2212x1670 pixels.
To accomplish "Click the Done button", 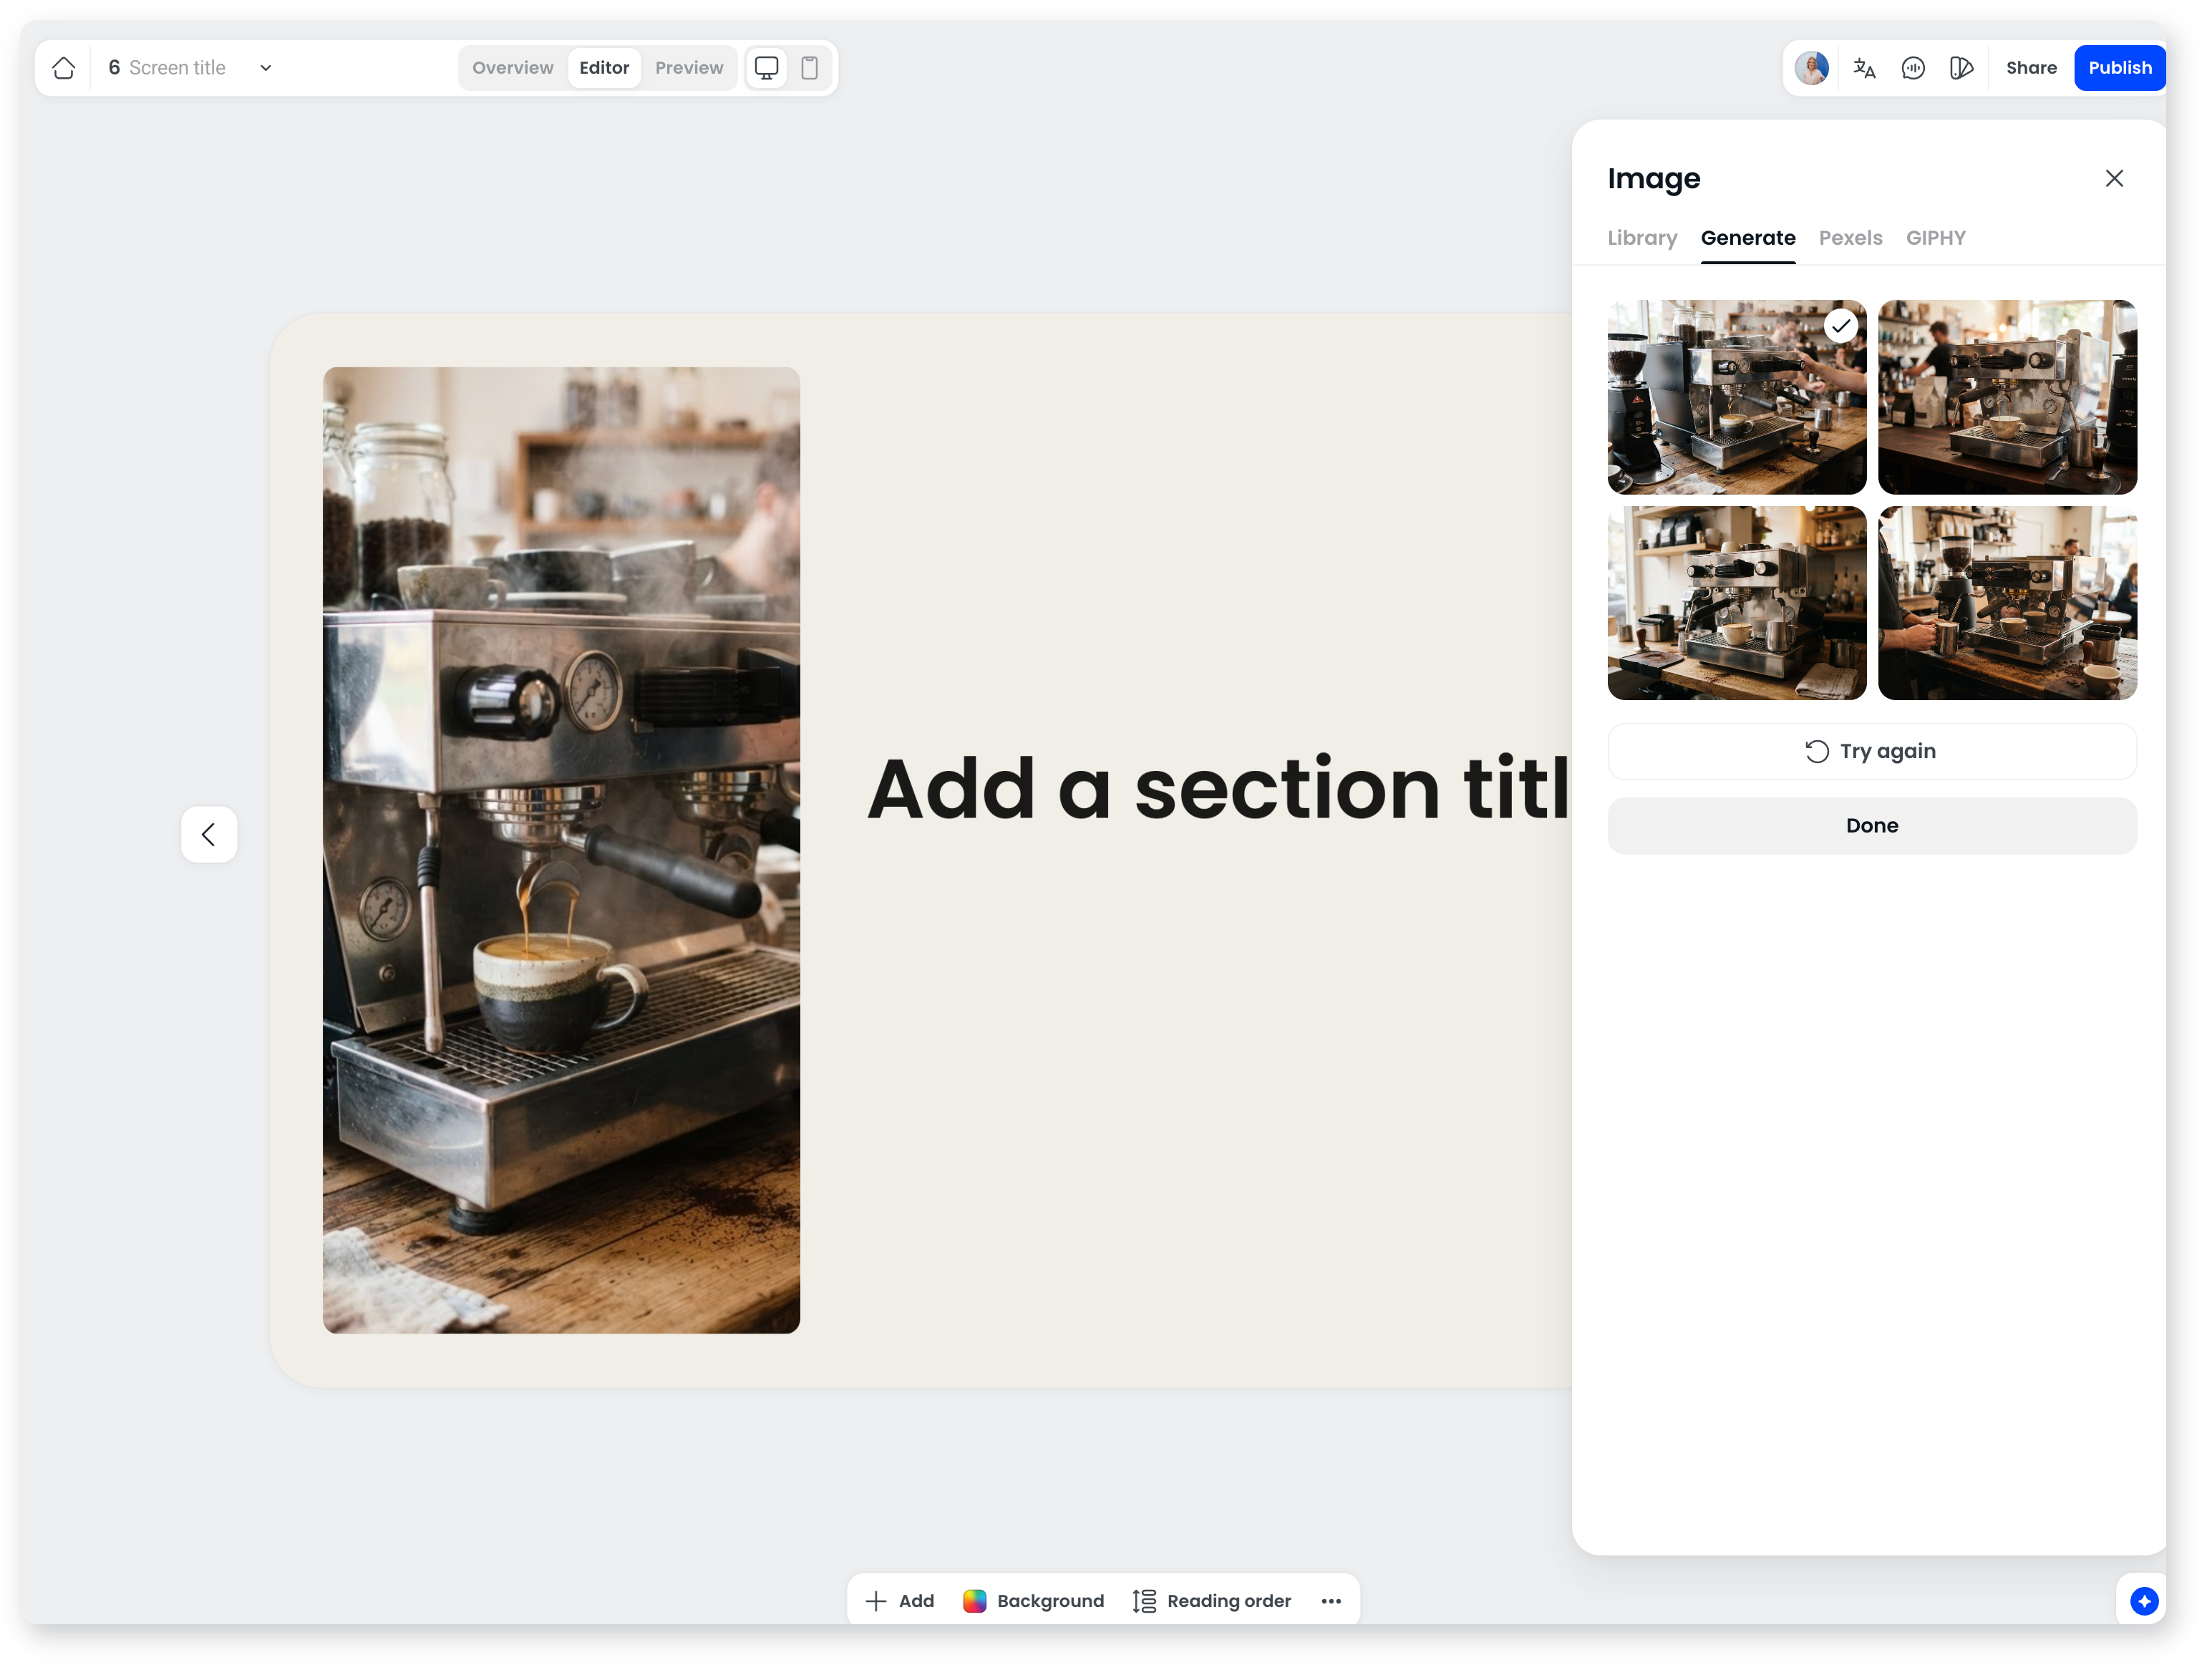I will 1873,826.
